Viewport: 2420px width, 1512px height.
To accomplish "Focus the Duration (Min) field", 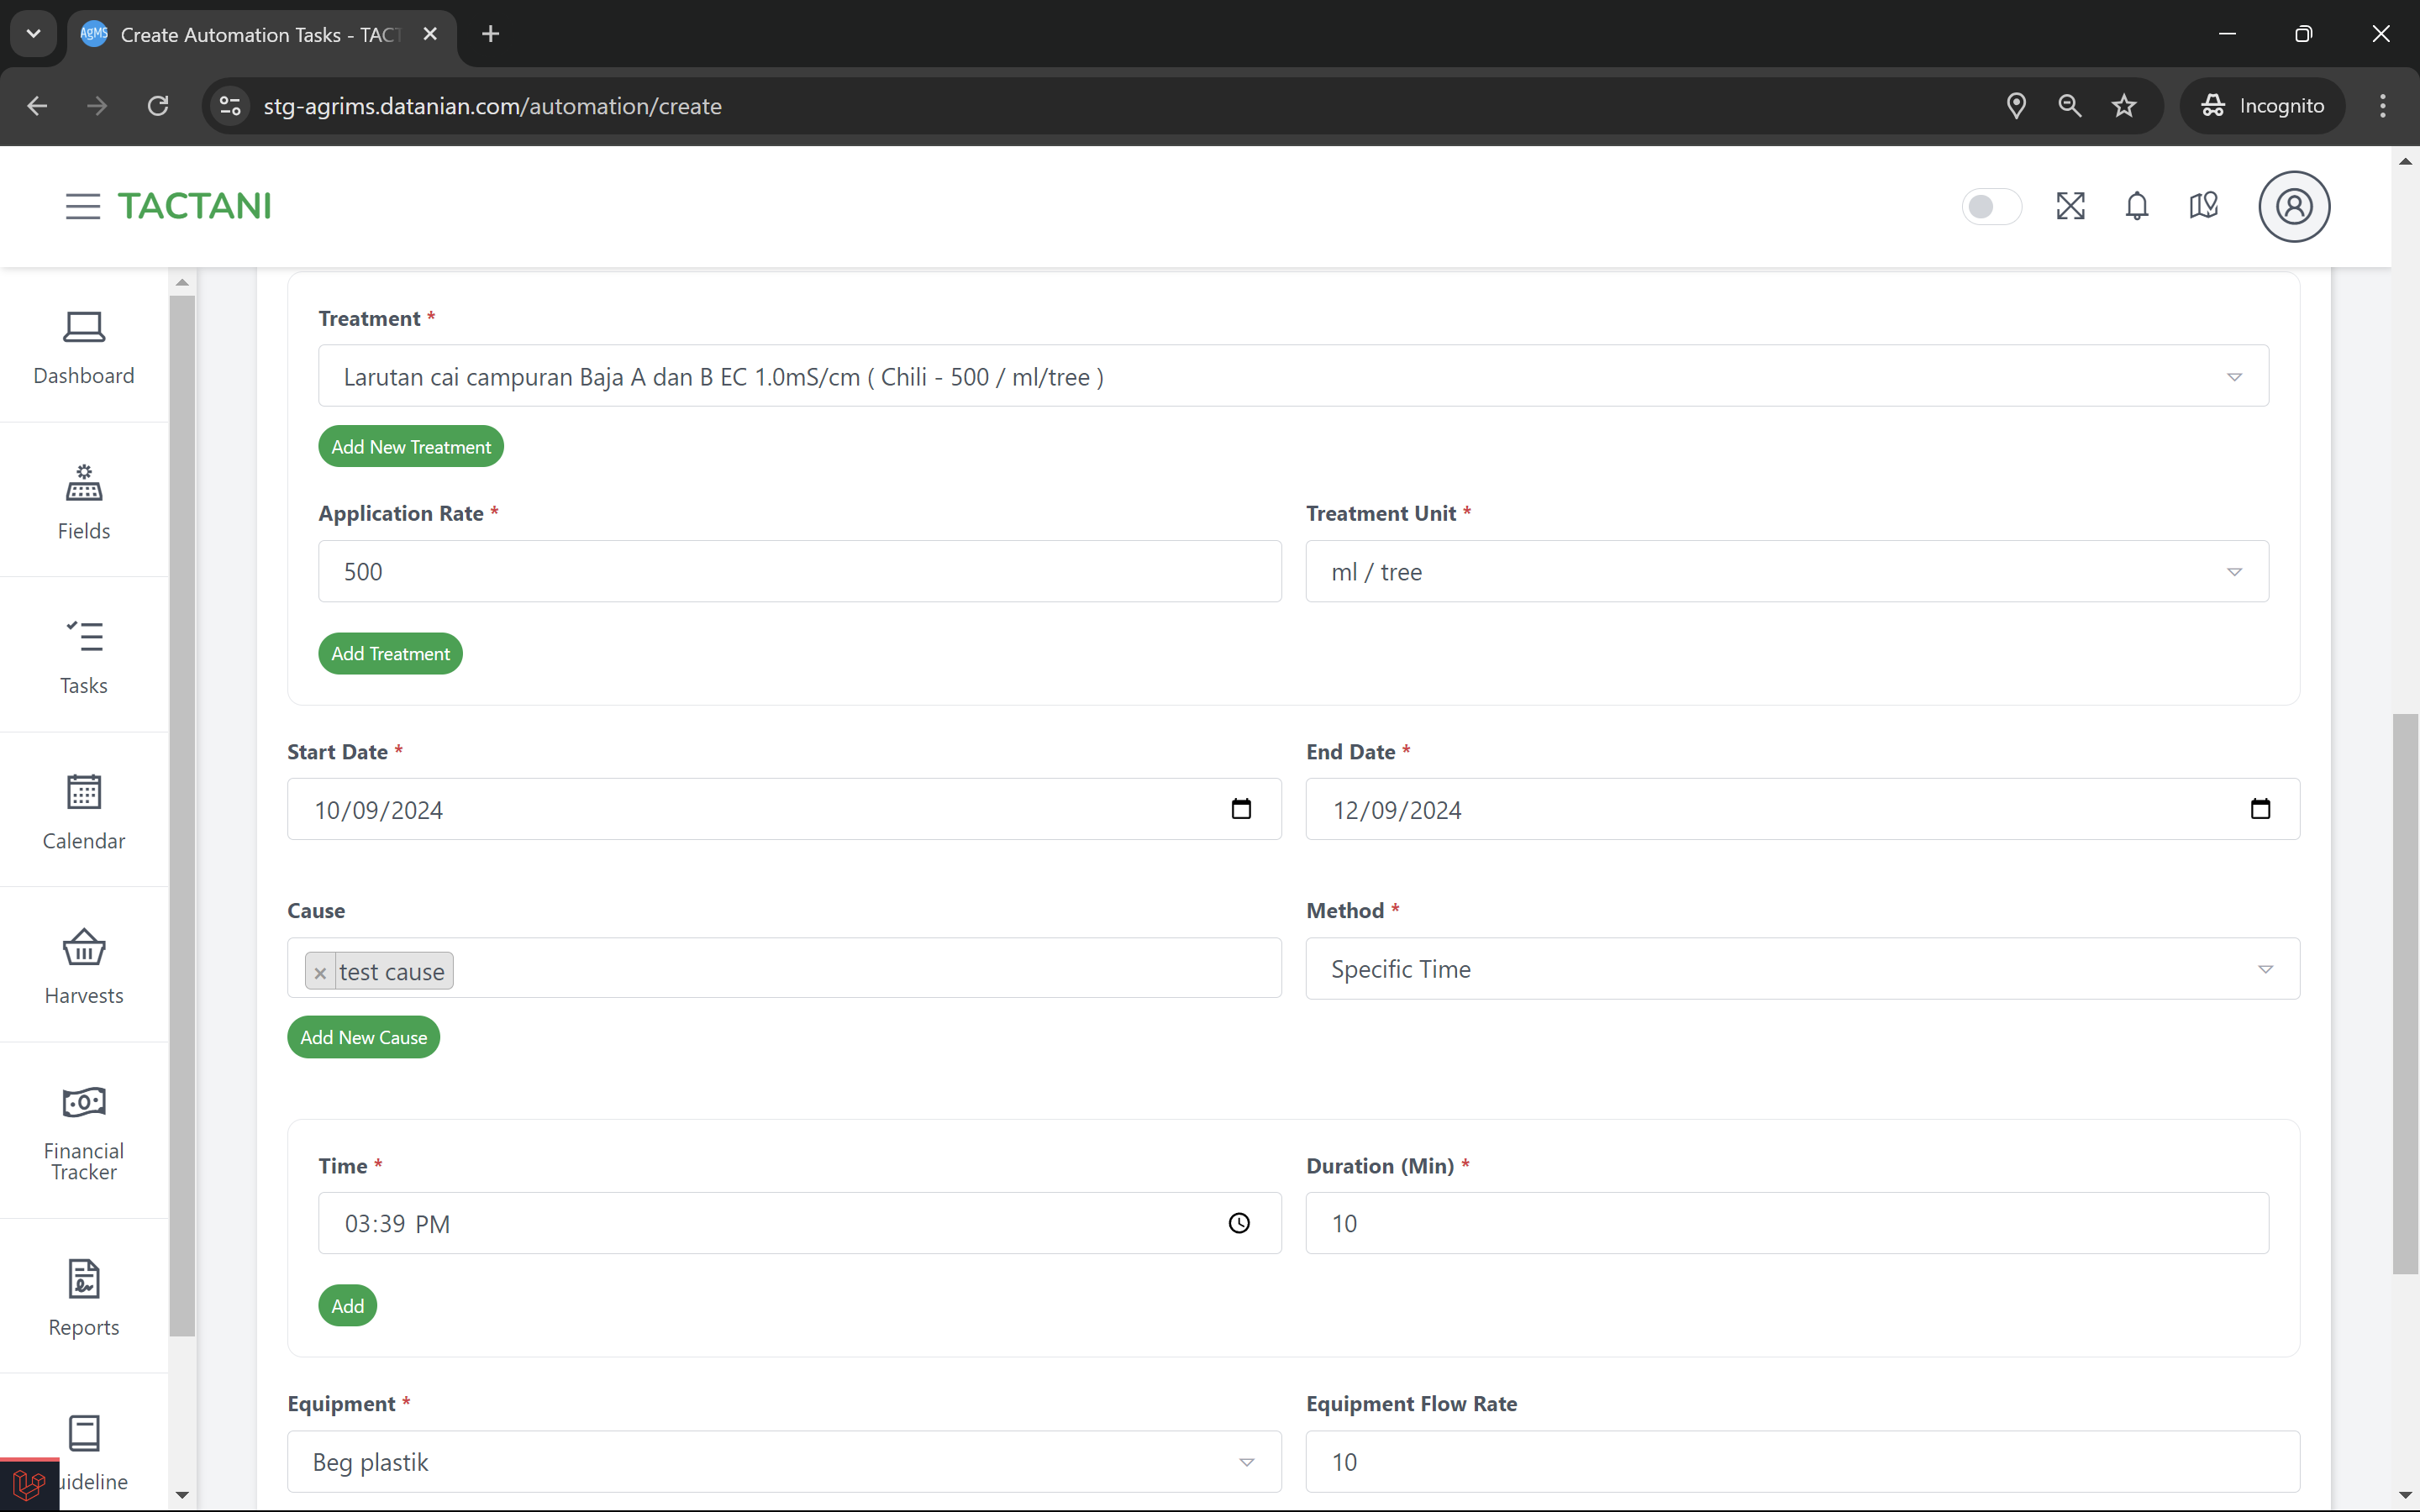I will pos(1787,1223).
